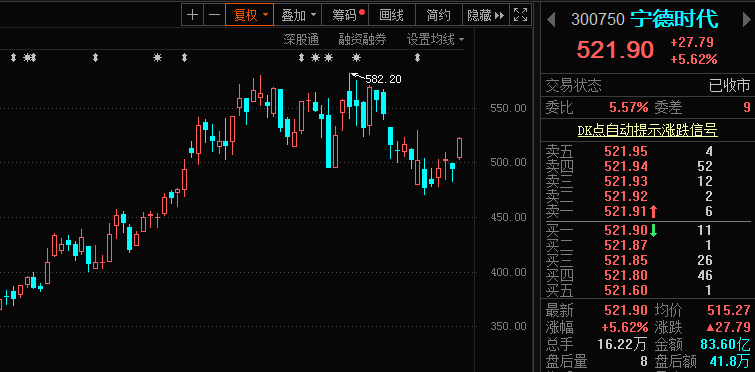Select 买一 price 521.90
Viewport: 755px width, 372px height.
tap(626, 231)
